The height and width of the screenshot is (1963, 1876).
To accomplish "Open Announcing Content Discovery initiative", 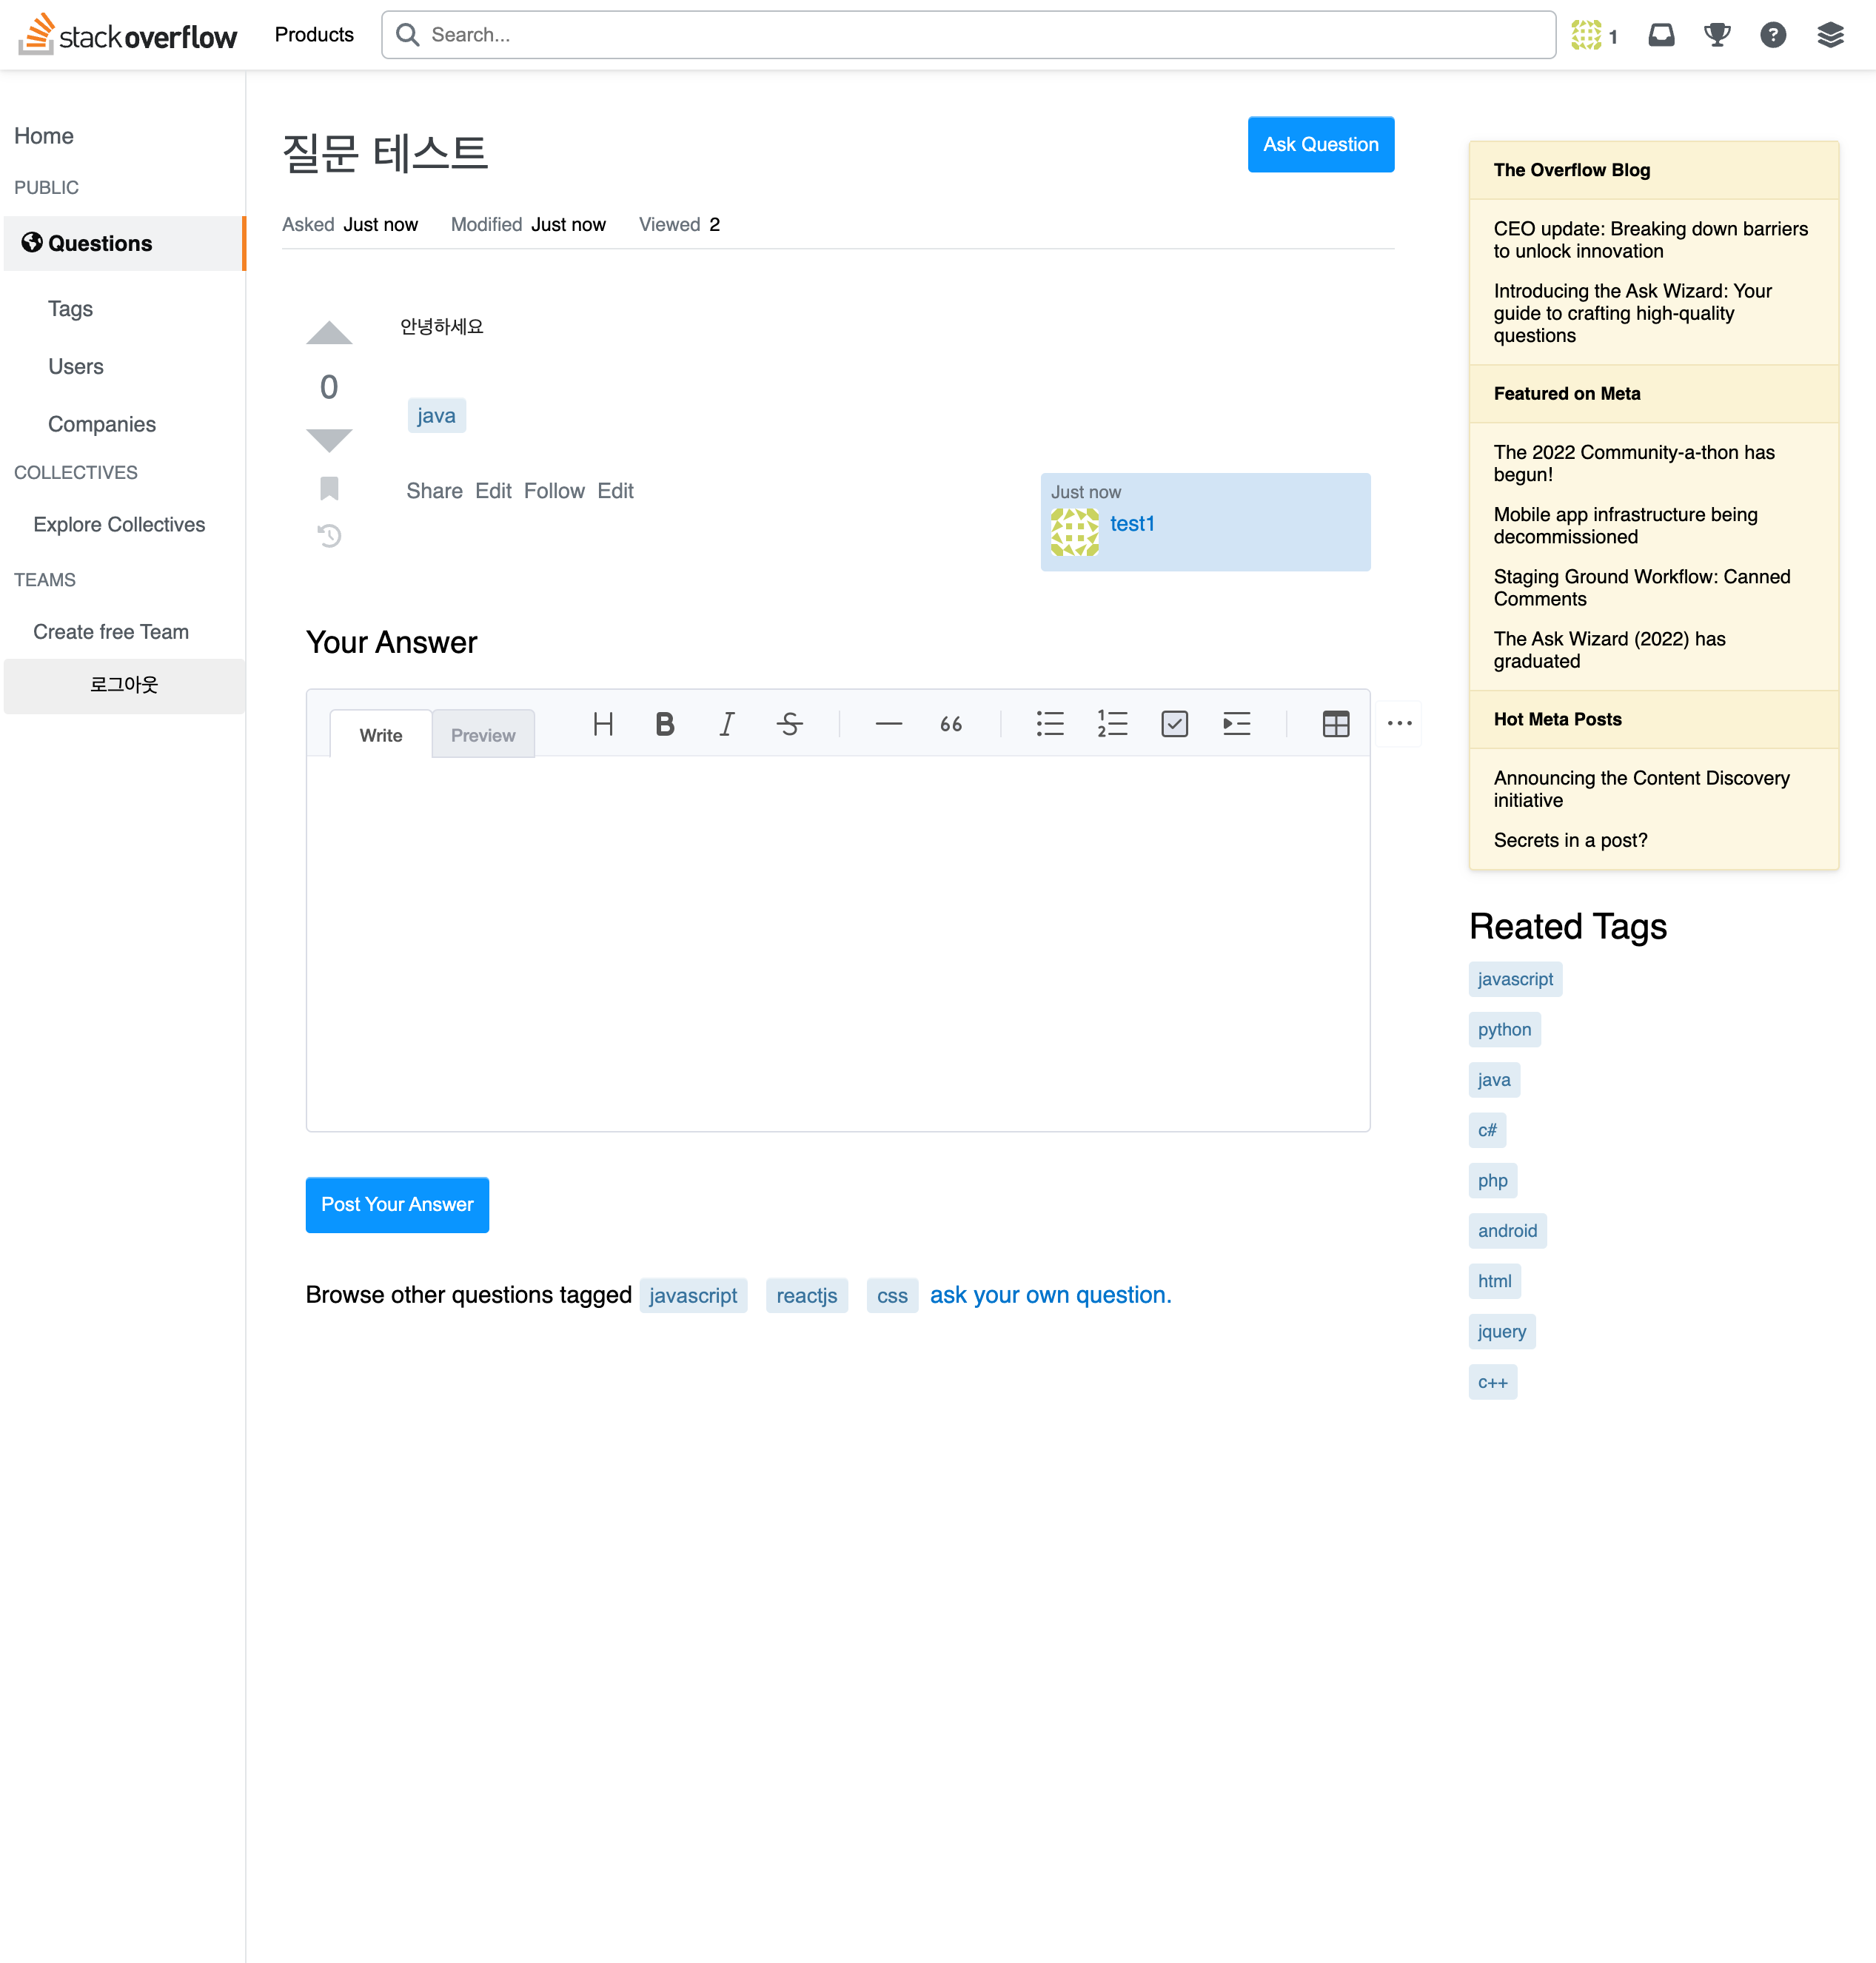I will pos(1641,789).
